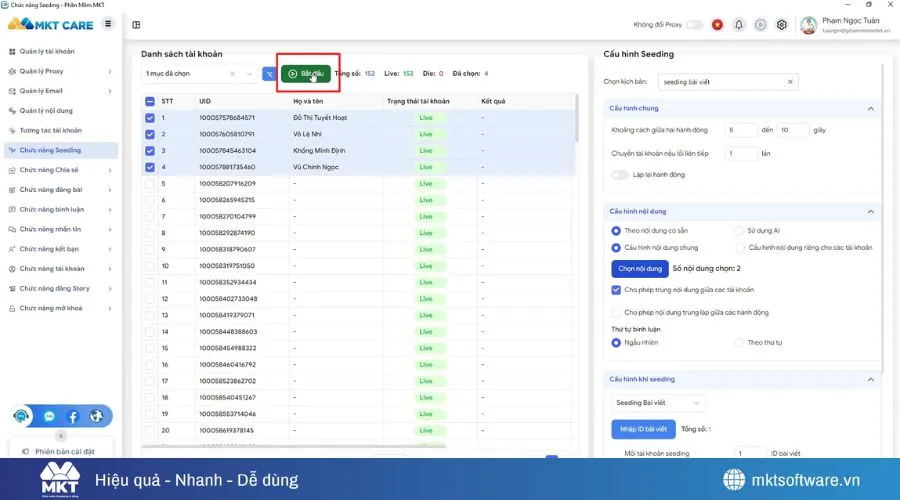This screenshot has width=900, height=500.
Task: Open the '1 mục đã chọn' dropdown arrow
Action: tap(249, 73)
